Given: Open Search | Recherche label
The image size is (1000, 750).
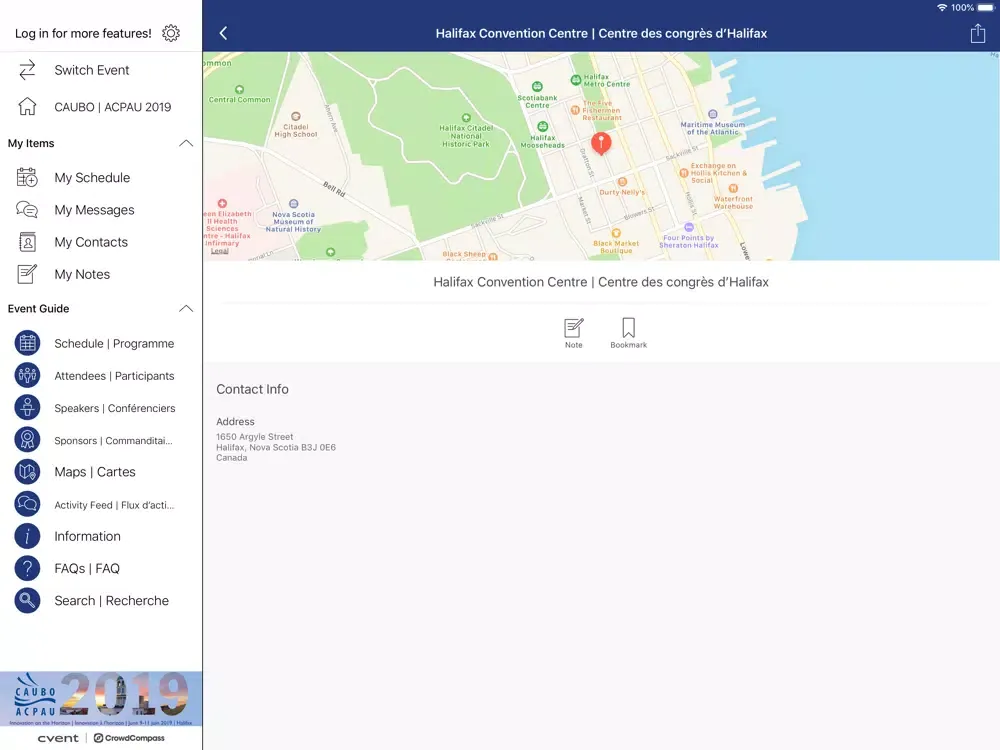Looking at the screenshot, I should [x=112, y=601].
